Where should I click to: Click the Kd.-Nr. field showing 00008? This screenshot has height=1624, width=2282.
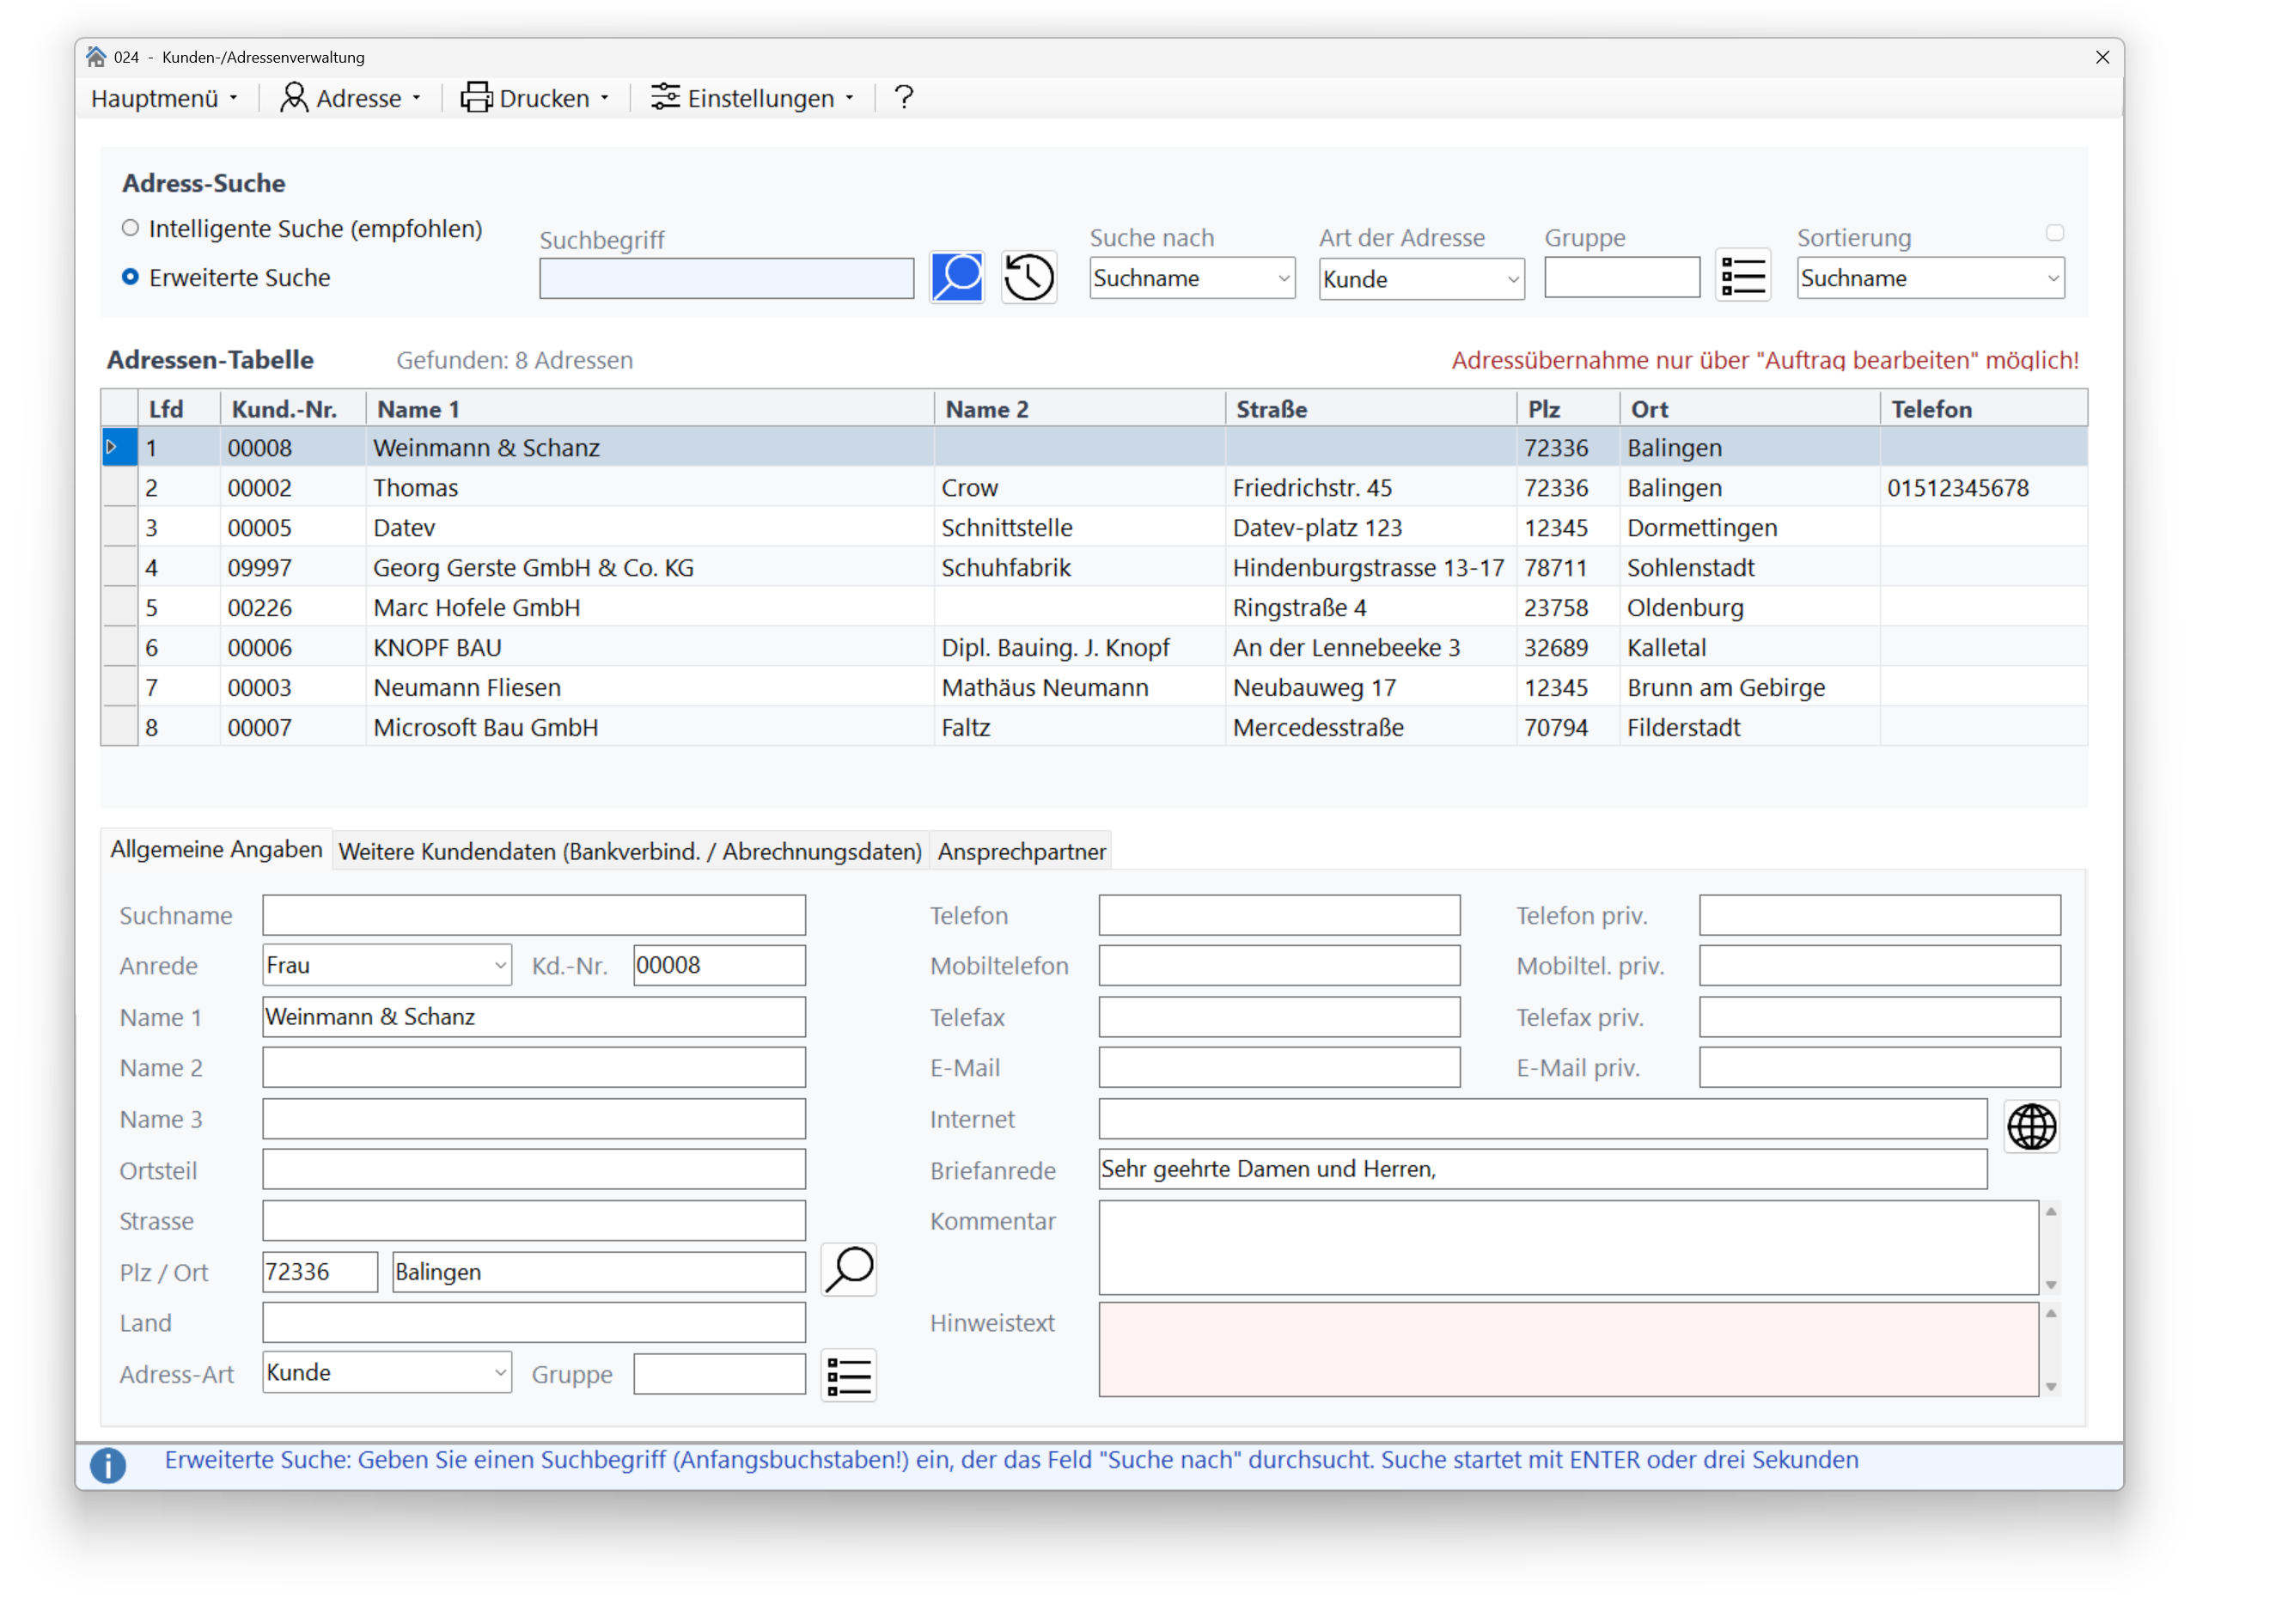[719, 965]
